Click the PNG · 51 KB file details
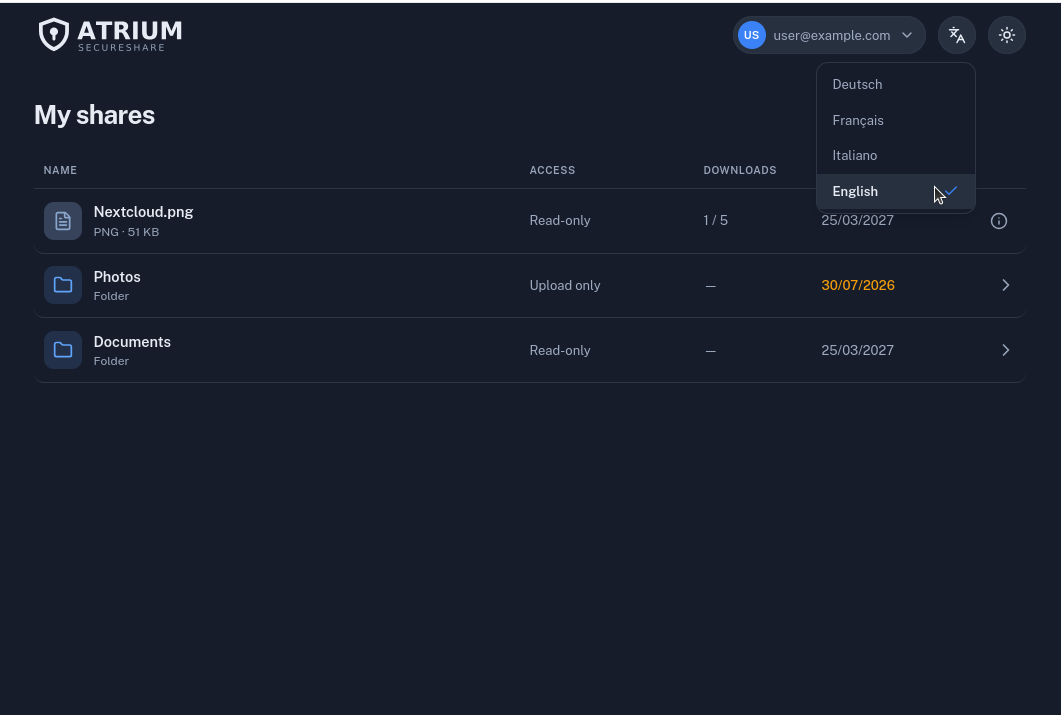The width and height of the screenshot is (1061, 715). (x=126, y=232)
